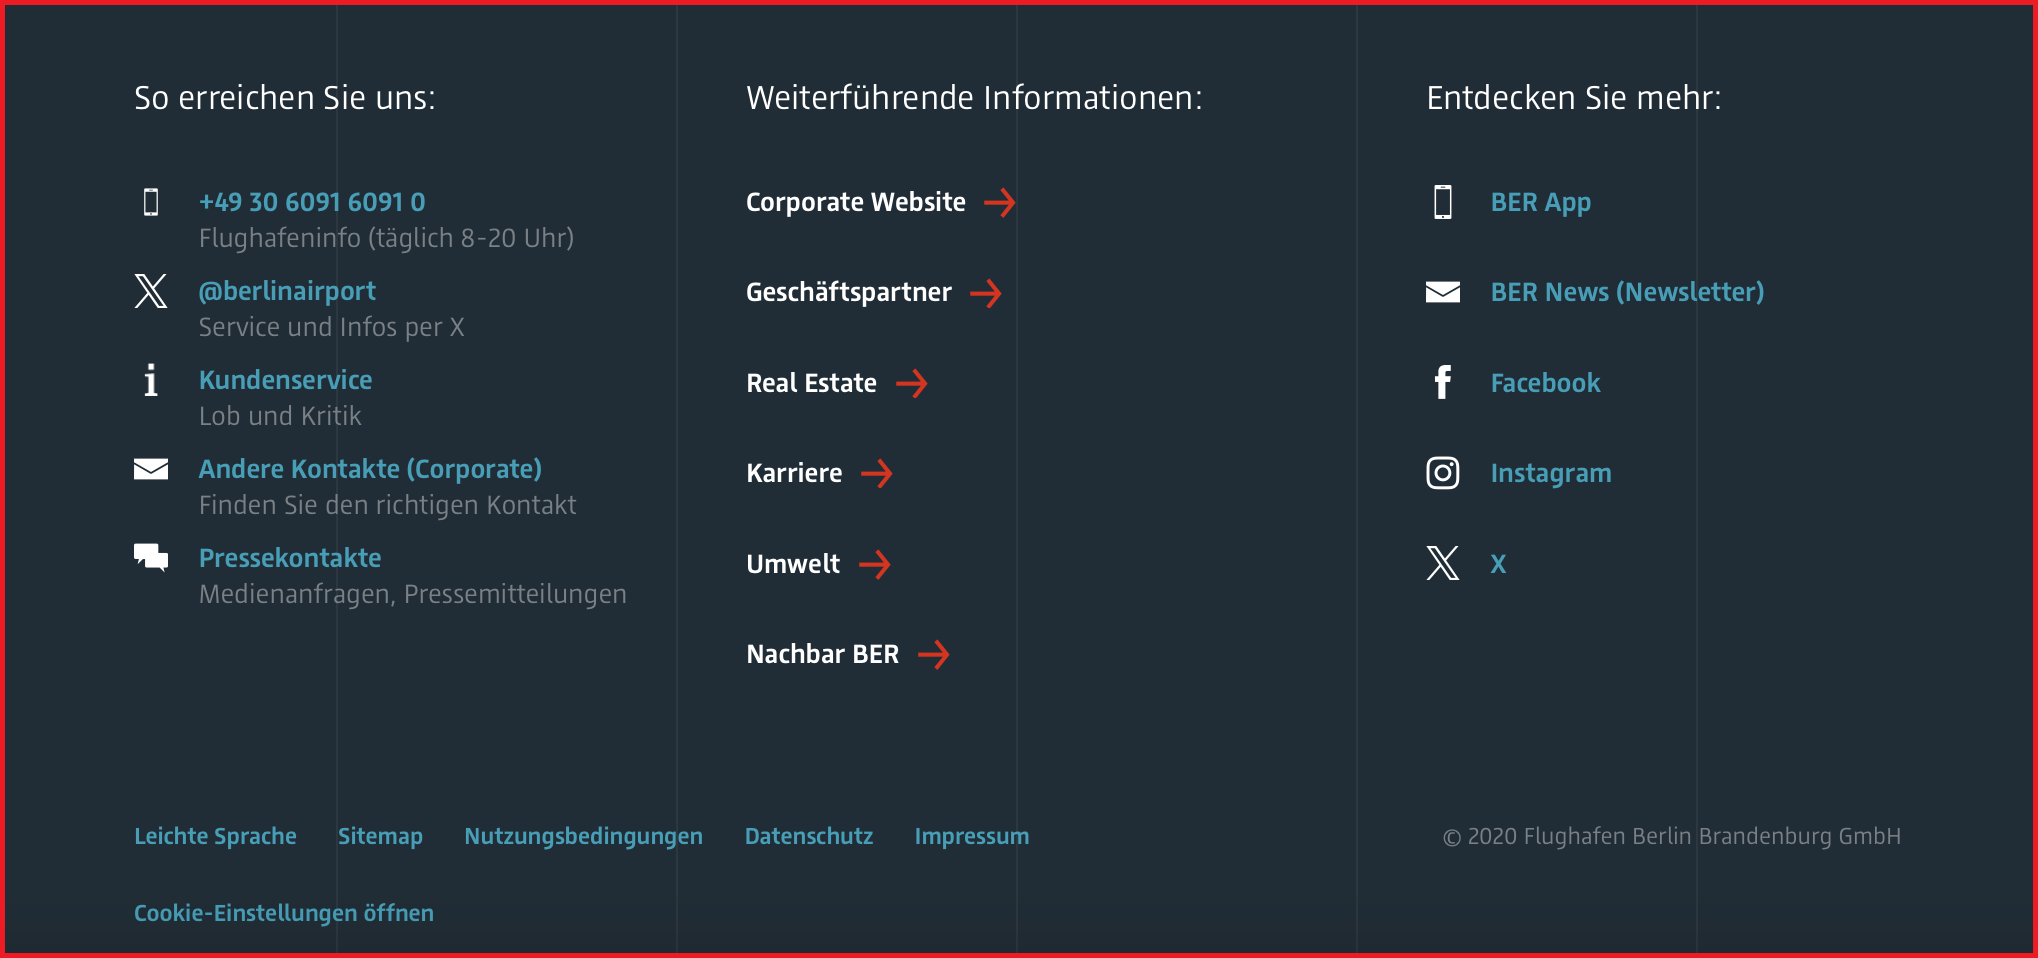
Task: Click the '© 2020 Flughafen Berlin Brandenburg GmbH' text
Action: (x=1671, y=836)
